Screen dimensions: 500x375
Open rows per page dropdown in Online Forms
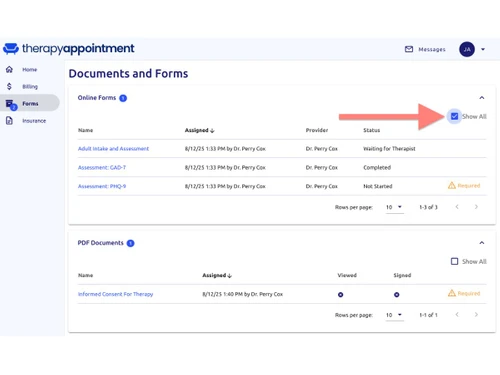(x=394, y=207)
